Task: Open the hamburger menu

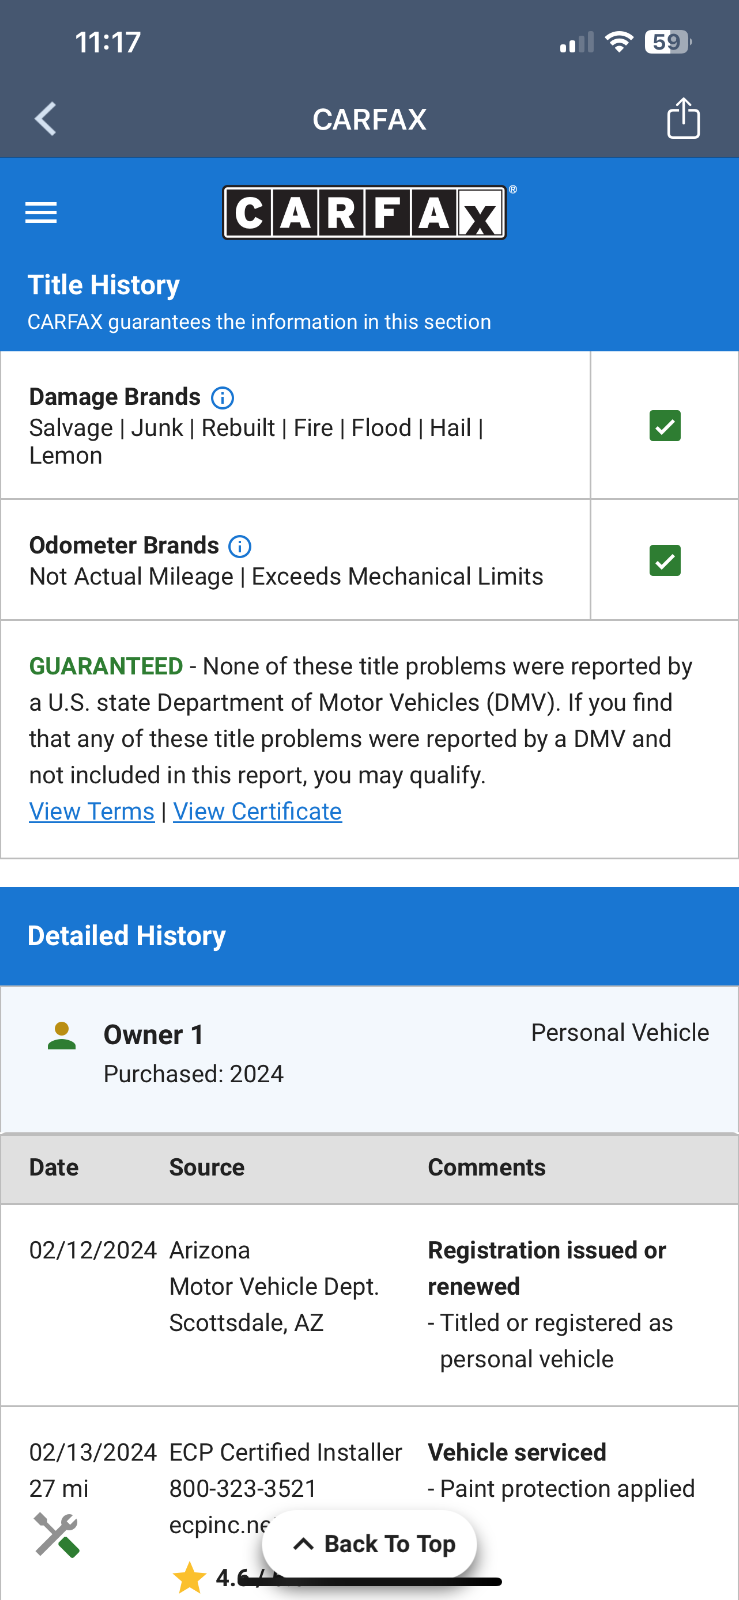Action: [x=41, y=212]
